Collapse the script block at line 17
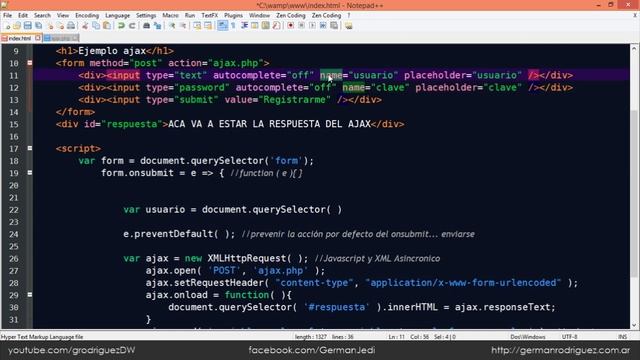The height and width of the screenshot is (360, 640). (x=30, y=148)
